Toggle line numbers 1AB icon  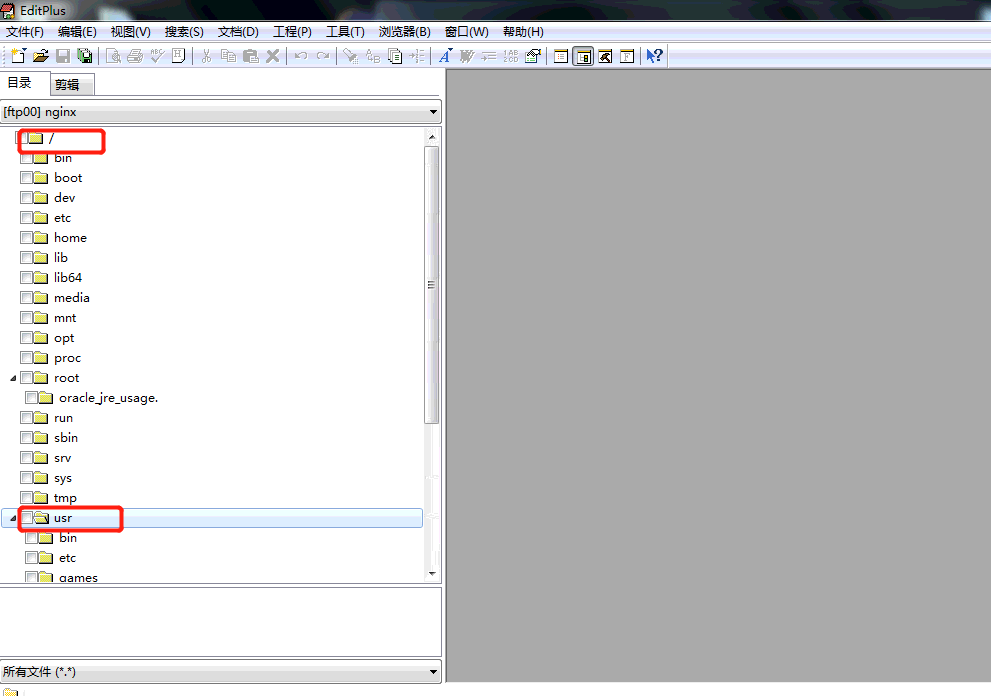(x=511, y=56)
